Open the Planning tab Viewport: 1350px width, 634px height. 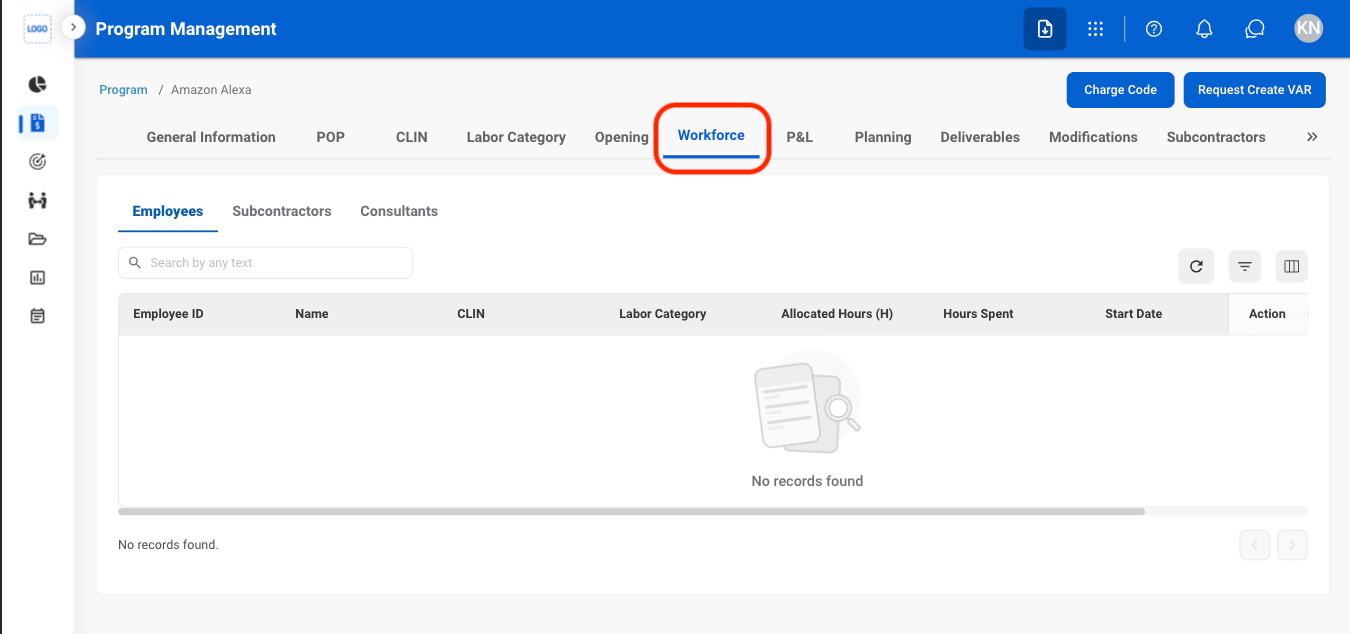883,137
